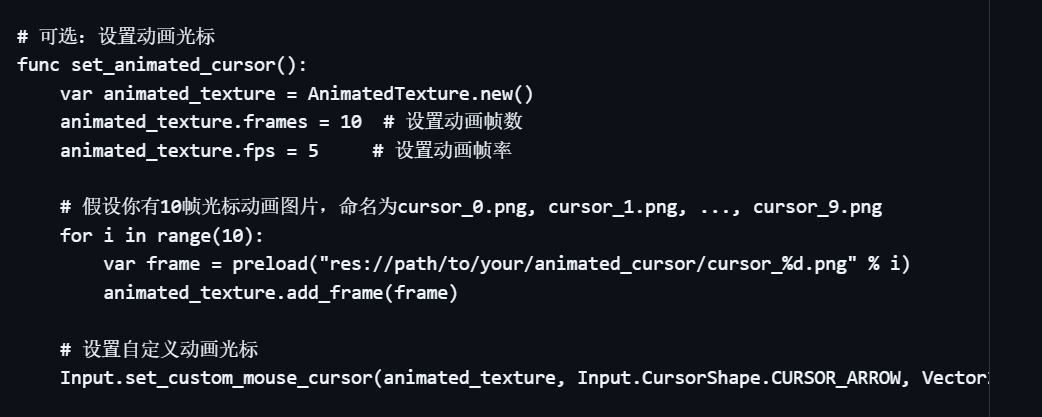Click the frames value 10
Viewport: 1042px width, 417px height.
pyautogui.click(x=351, y=122)
